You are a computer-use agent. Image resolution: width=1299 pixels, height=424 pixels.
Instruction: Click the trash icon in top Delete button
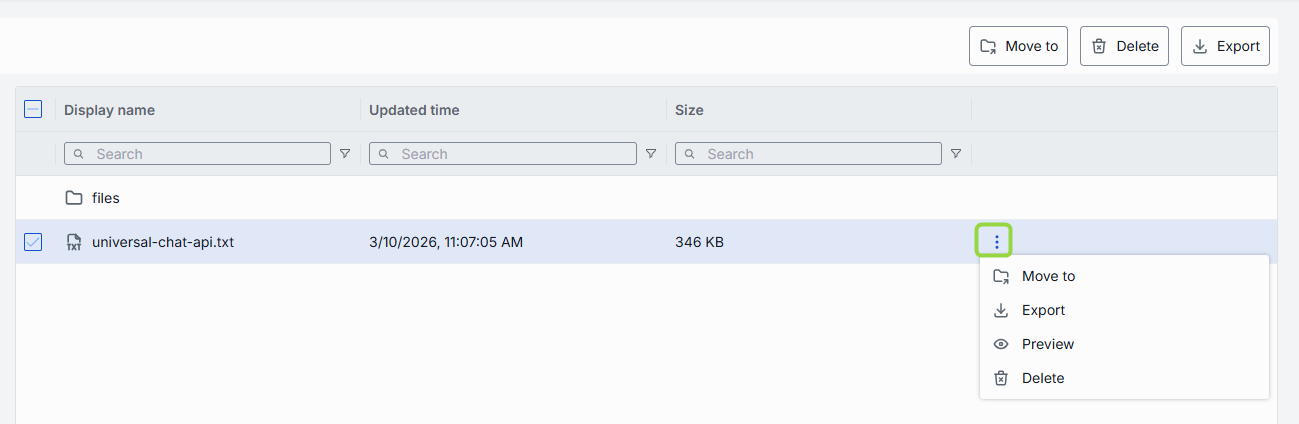click(x=1099, y=46)
